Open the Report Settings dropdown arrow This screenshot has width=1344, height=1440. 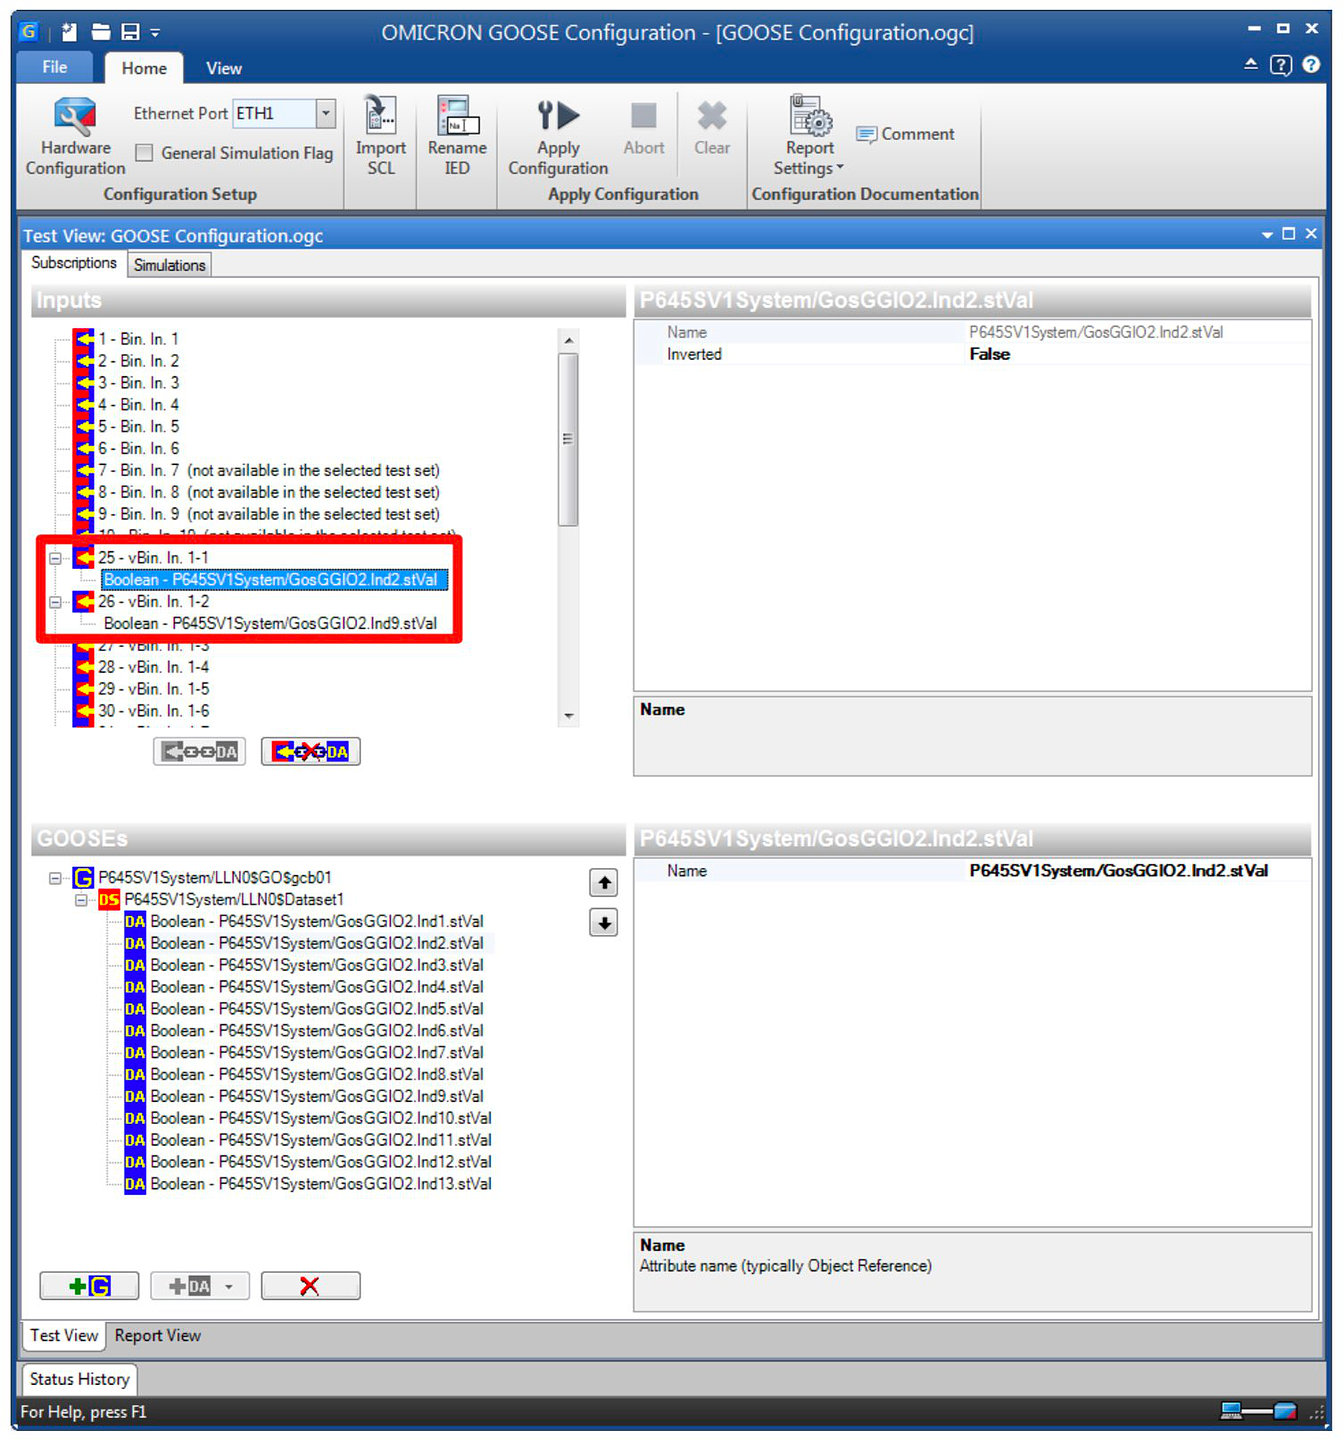click(840, 168)
